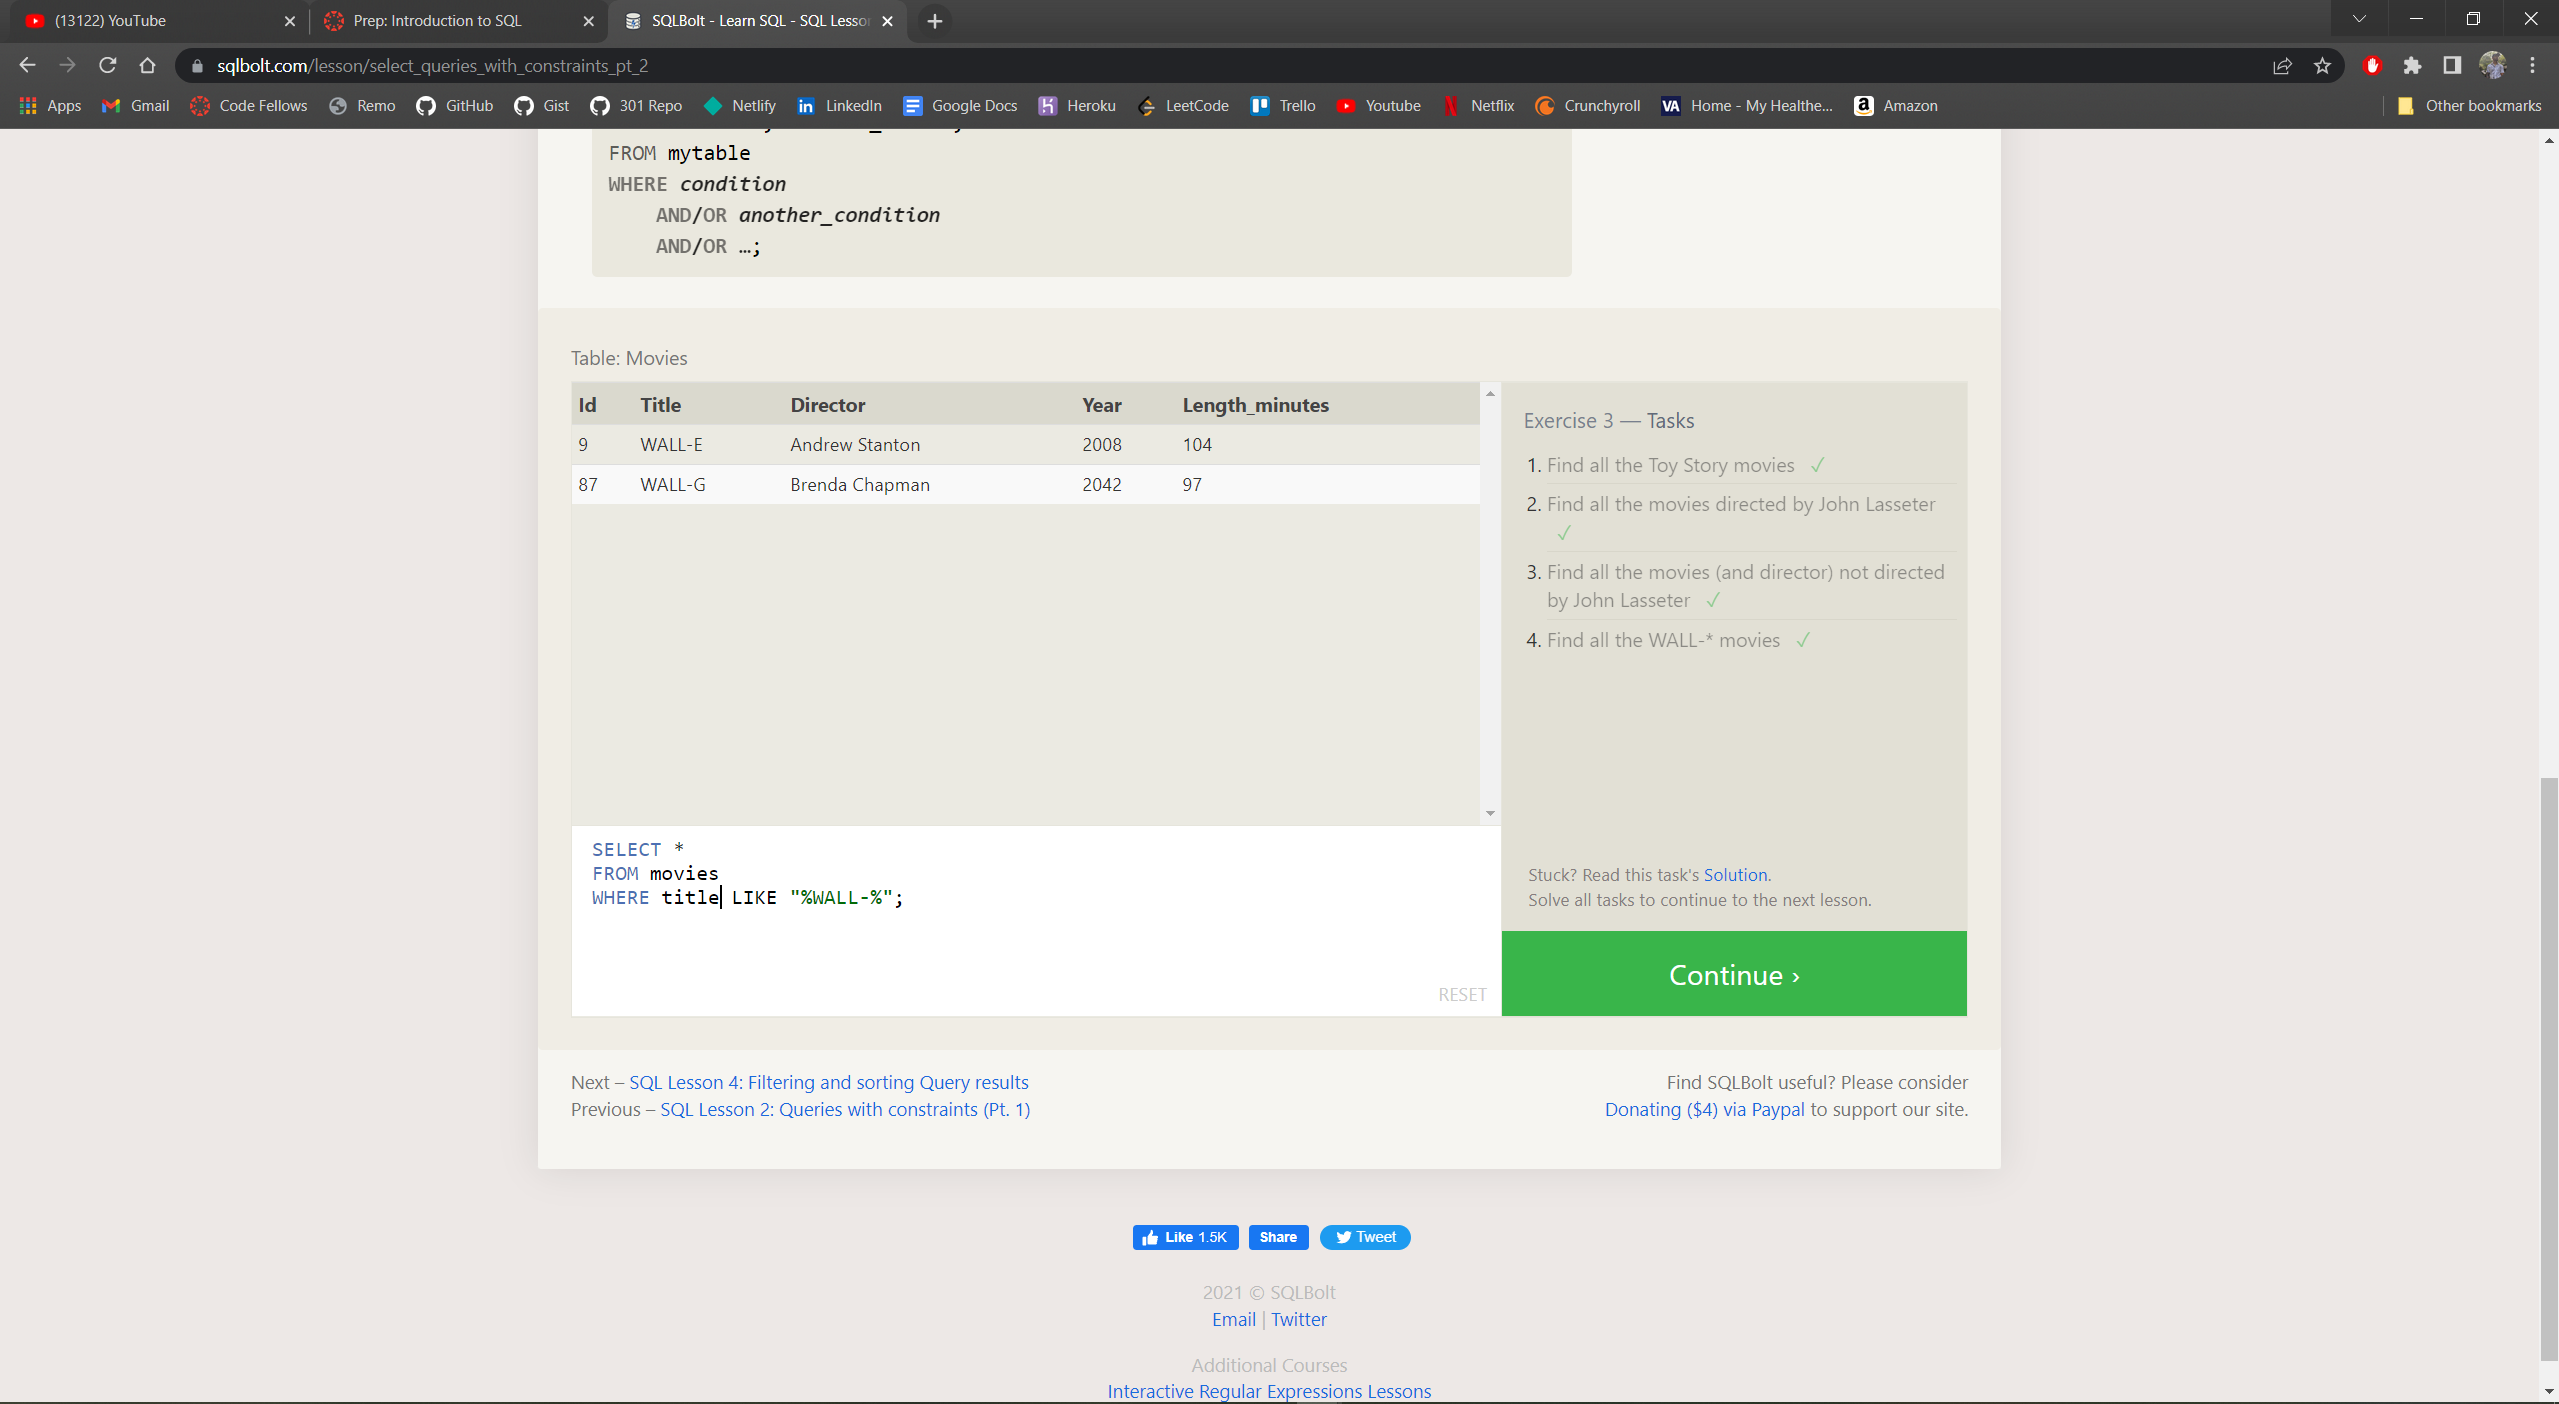Viewport: 2559px width, 1404px height.
Task: Go to SQL Lesson 4 link
Action: point(828,1082)
